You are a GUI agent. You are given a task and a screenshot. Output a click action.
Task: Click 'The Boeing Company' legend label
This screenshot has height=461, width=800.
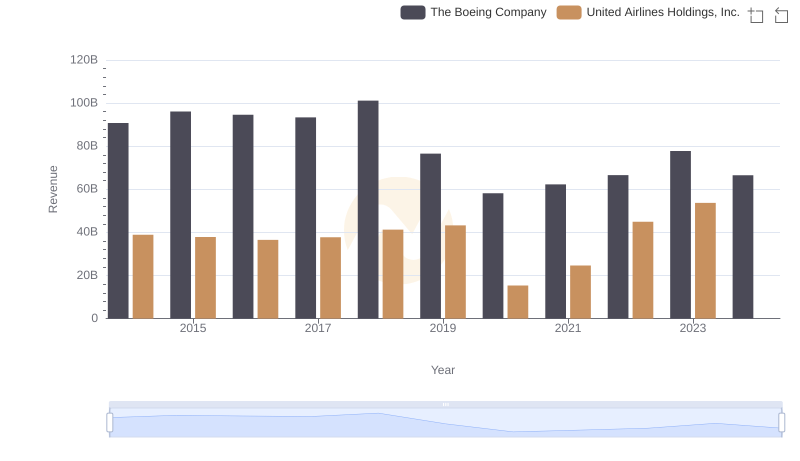pyautogui.click(x=488, y=12)
